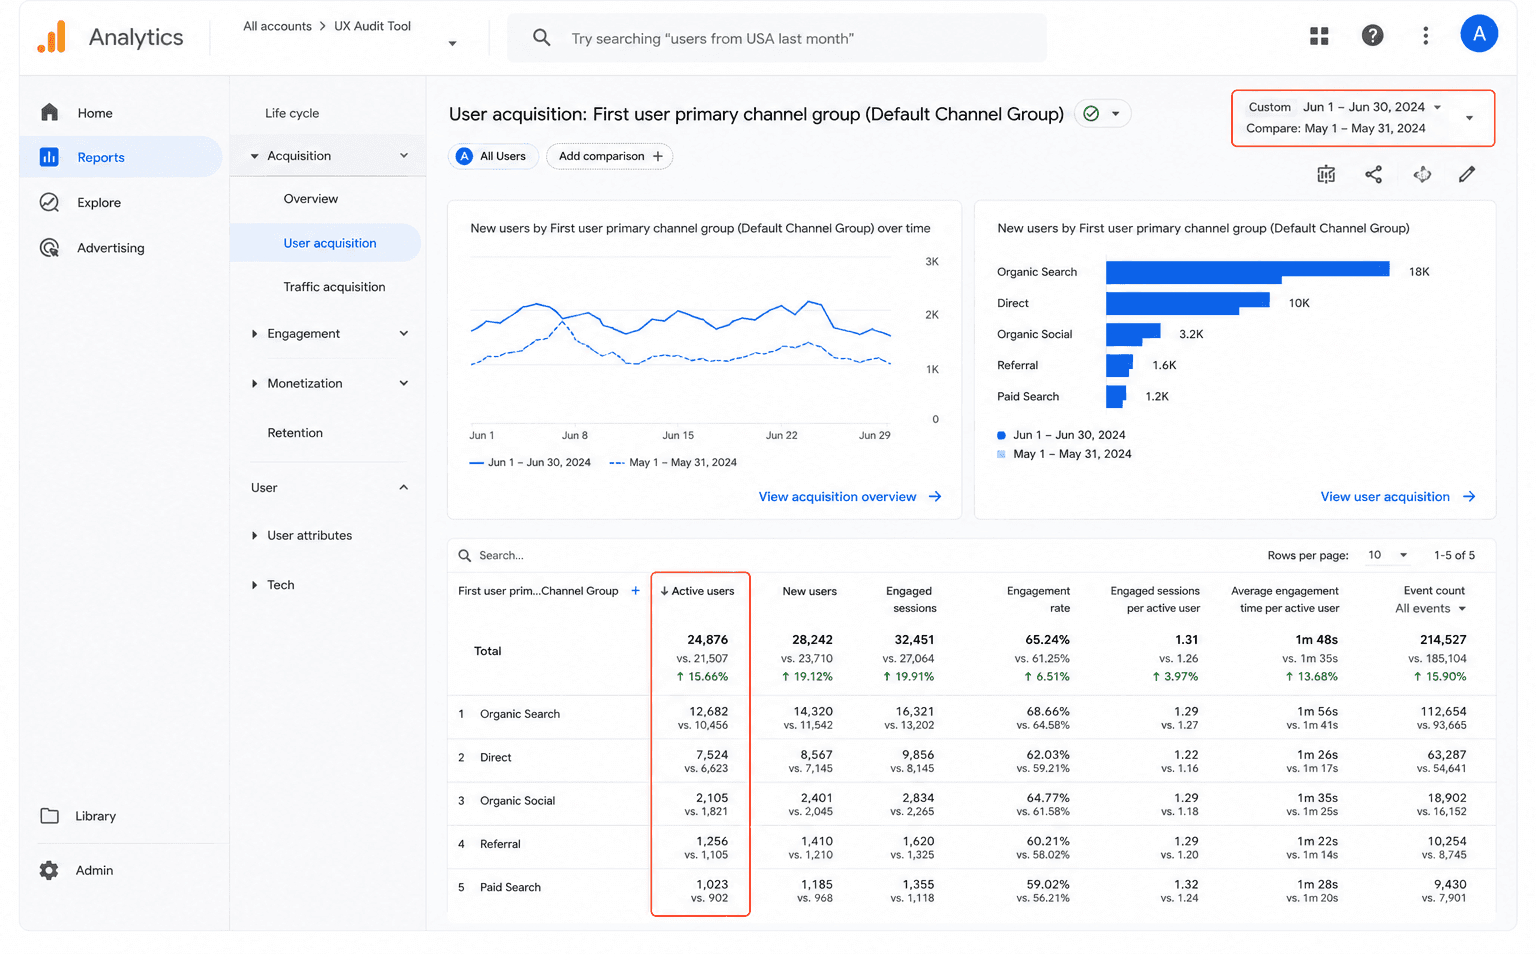Click the Share this report icon
This screenshot has width=1536, height=954.
pyautogui.click(x=1374, y=174)
